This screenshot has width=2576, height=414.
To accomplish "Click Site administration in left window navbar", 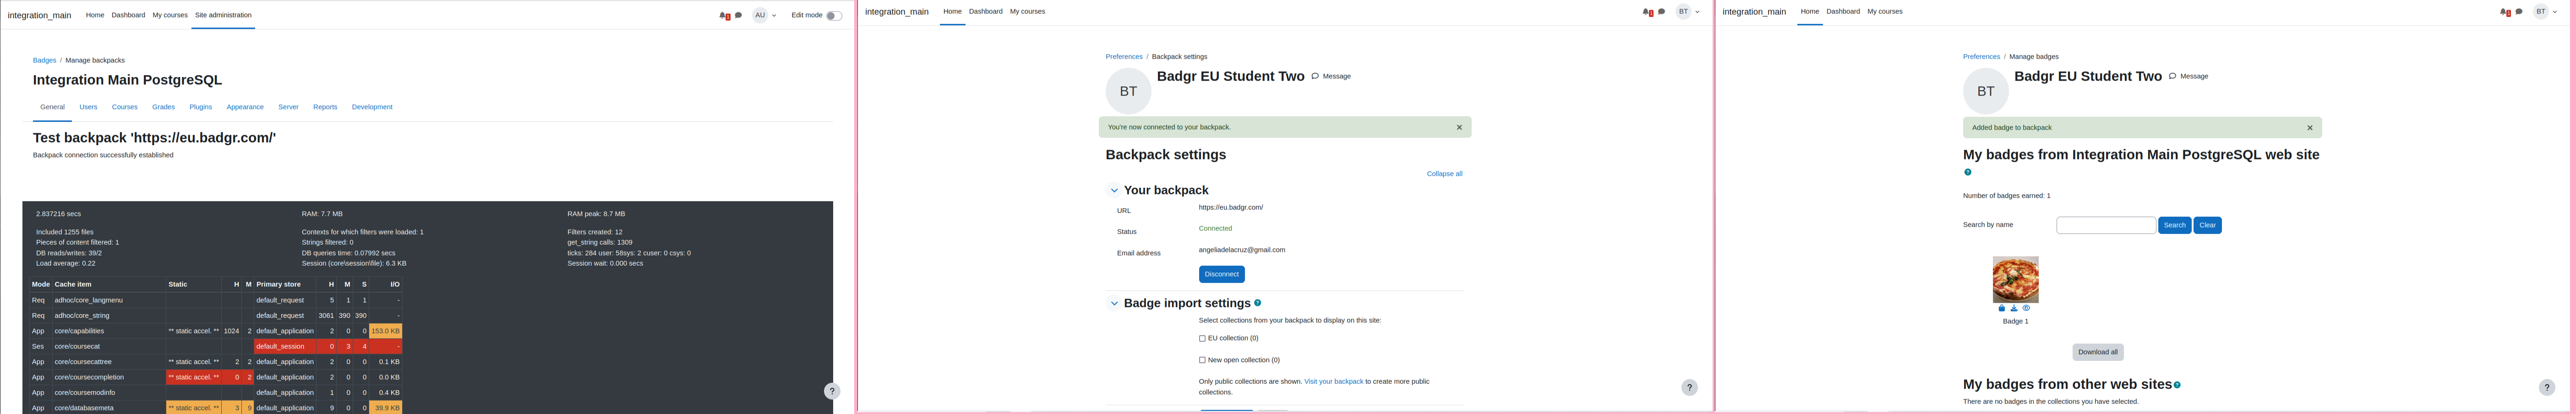I will click(223, 15).
